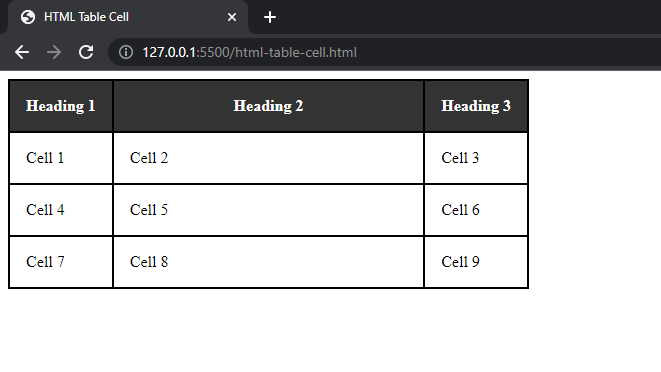Image resolution: width=661 pixels, height=372 pixels.
Task: Reload the current page
Action: pyautogui.click(x=86, y=52)
